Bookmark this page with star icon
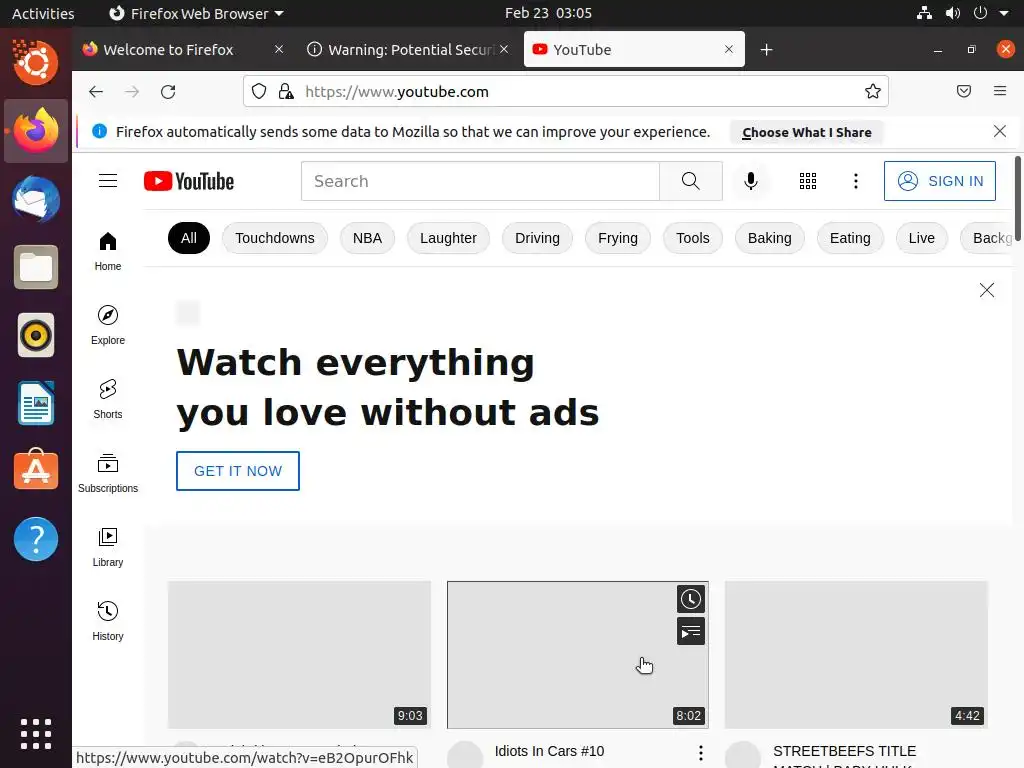The height and width of the screenshot is (768, 1024). click(872, 91)
